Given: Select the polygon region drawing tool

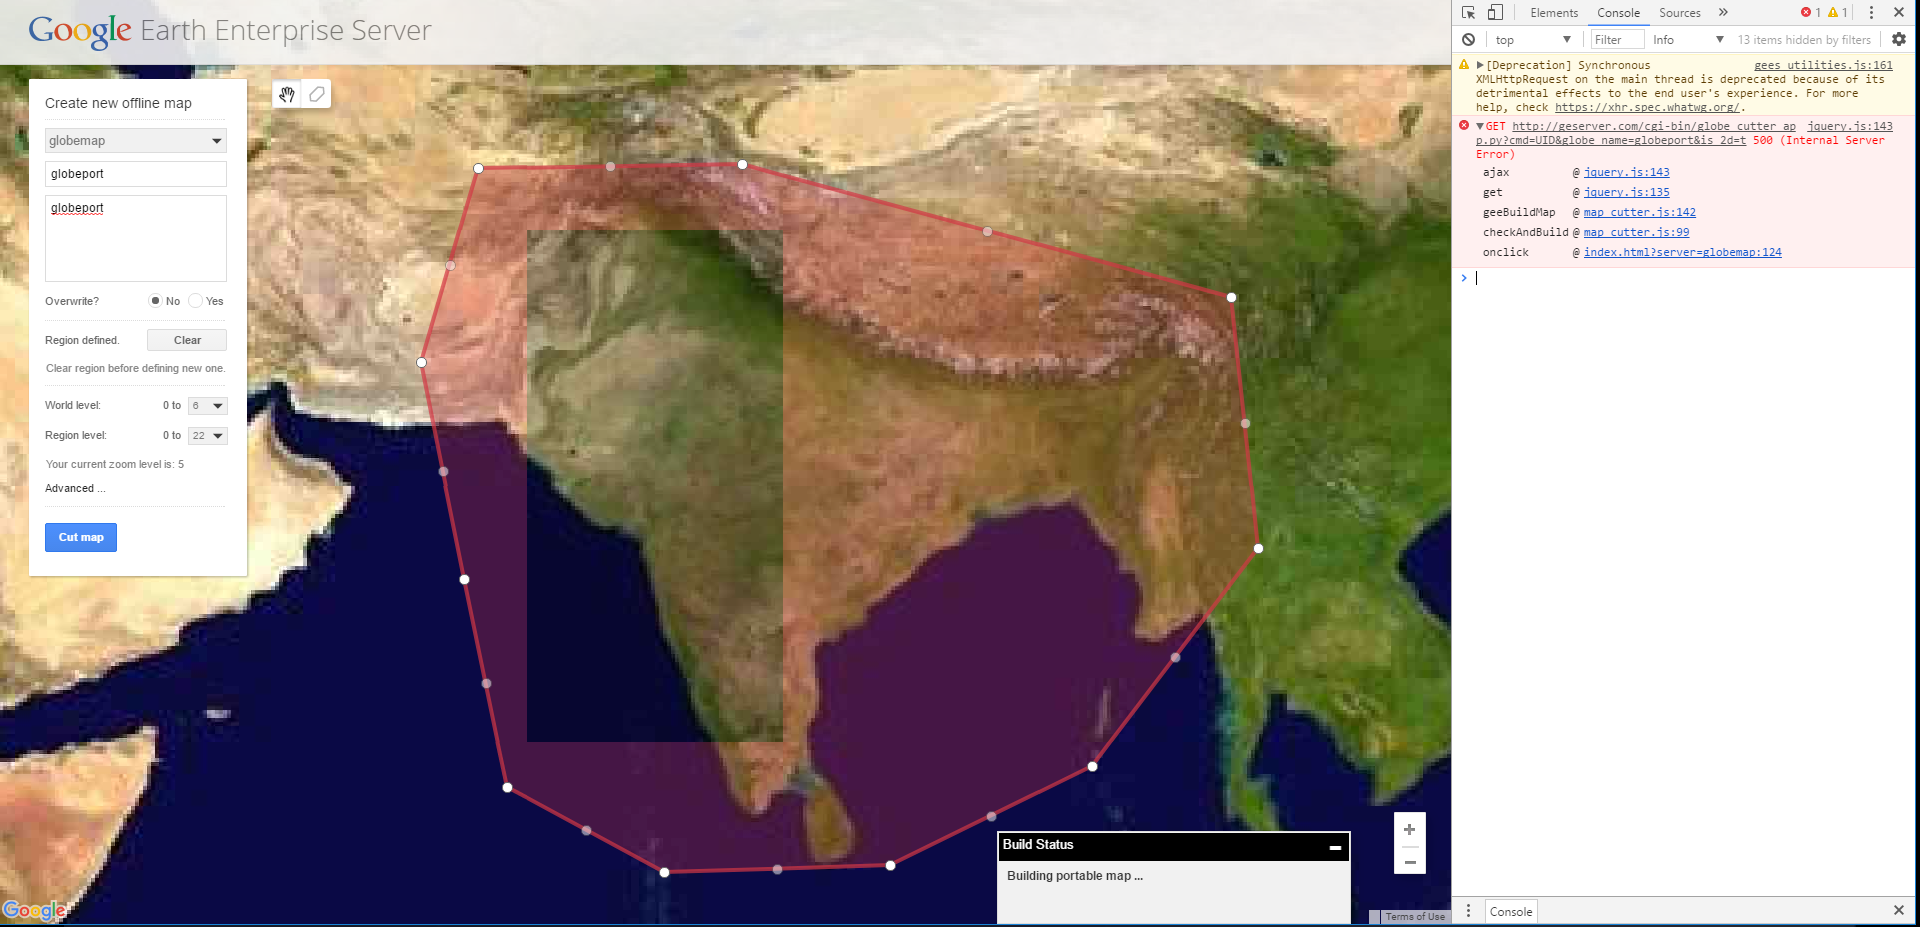Looking at the screenshot, I should click(x=316, y=94).
